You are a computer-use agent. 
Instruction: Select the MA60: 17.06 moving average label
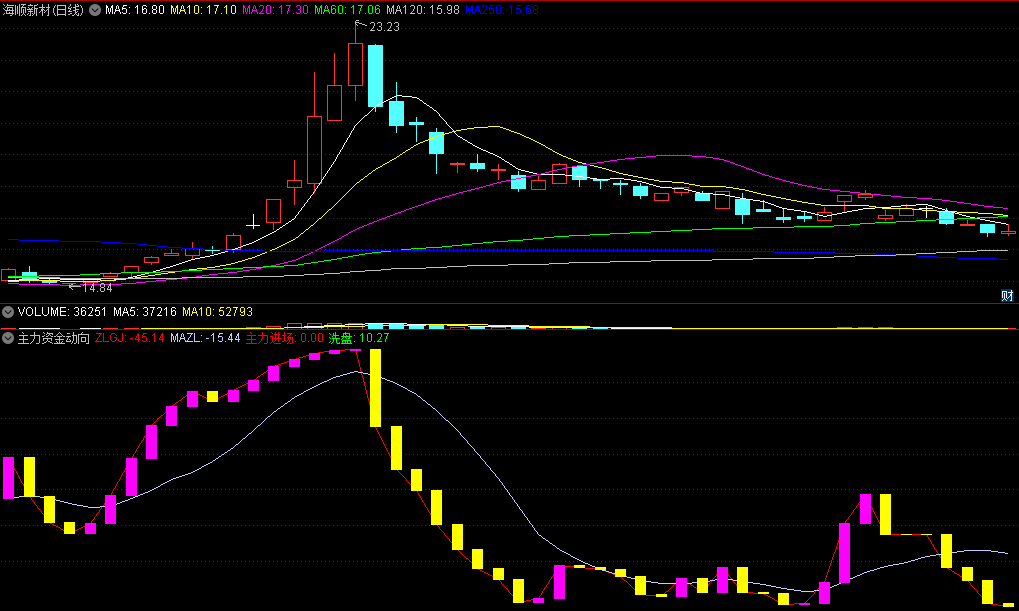point(348,10)
